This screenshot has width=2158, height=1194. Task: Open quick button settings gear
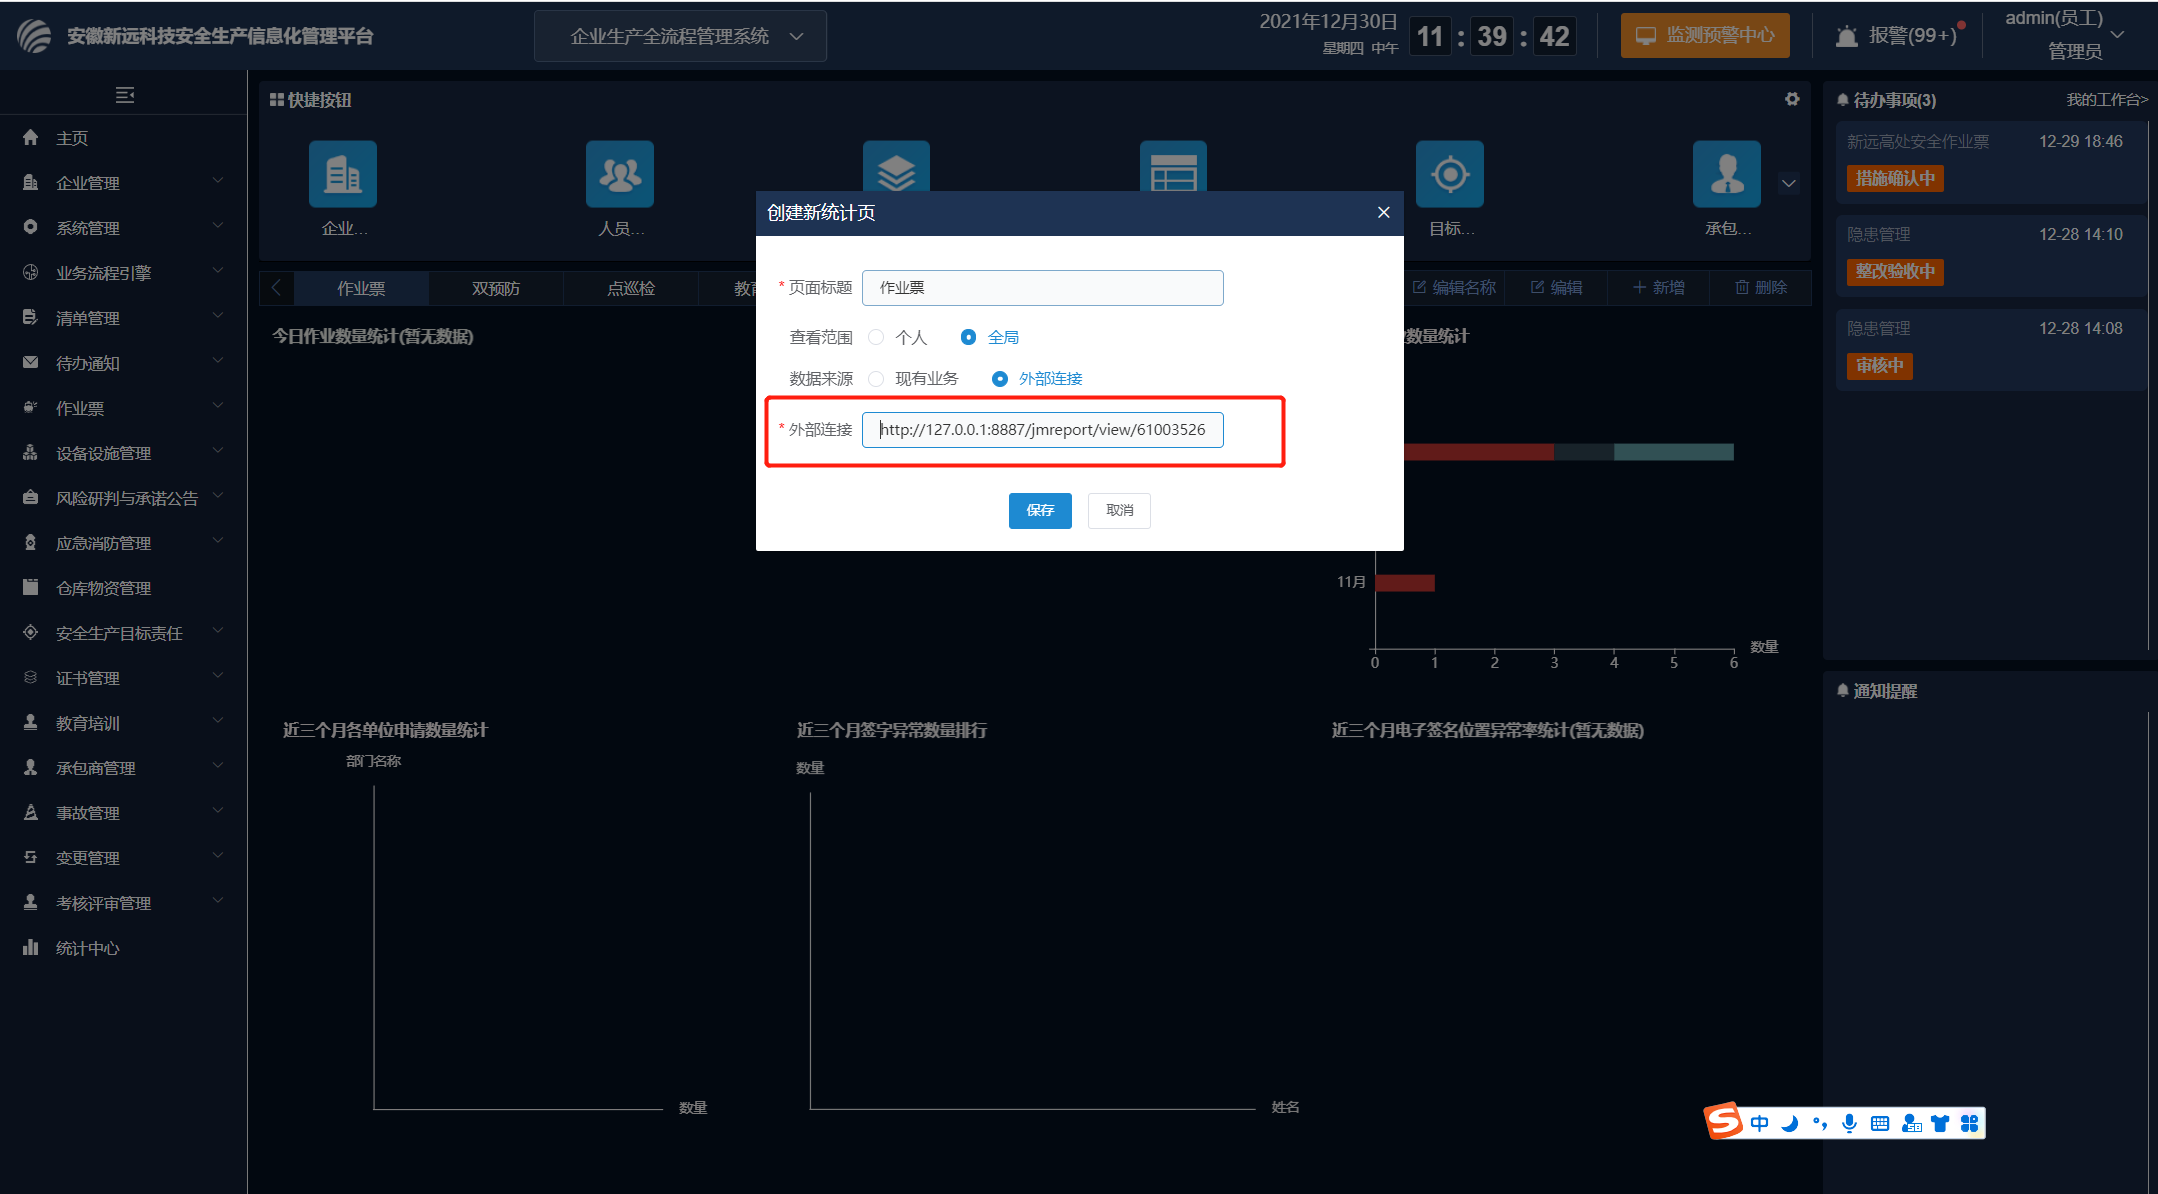coord(1792,99)
